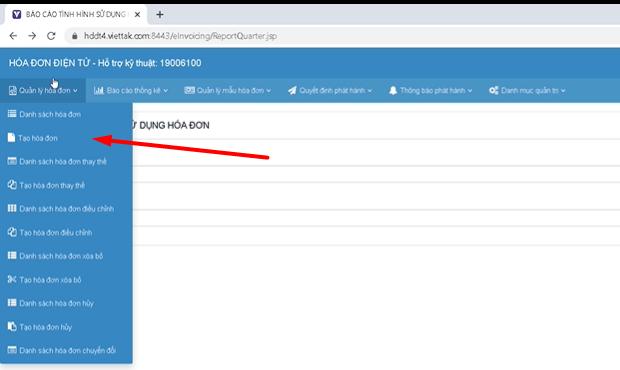Collapse the Quản lý hóa đơn dropdown arrow
The image size is (620, 370).
click(x=75, y=91)
